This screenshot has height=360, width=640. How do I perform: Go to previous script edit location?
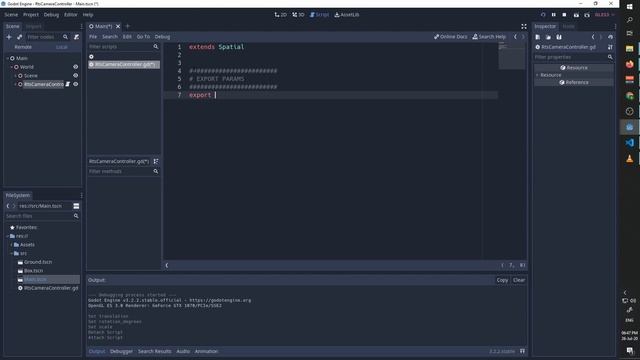pos(515,37)
